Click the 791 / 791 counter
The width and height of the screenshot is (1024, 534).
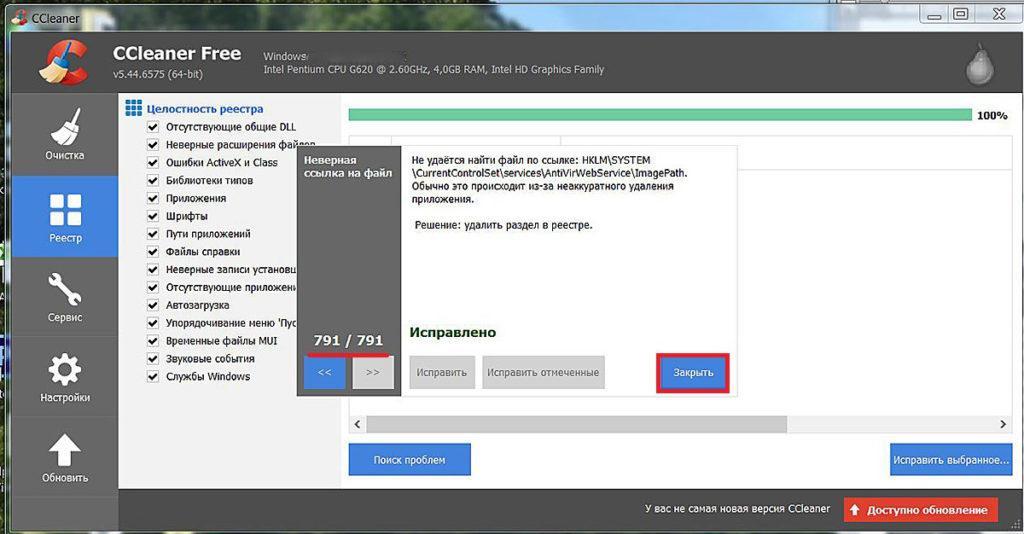click(x=348, y=340)
